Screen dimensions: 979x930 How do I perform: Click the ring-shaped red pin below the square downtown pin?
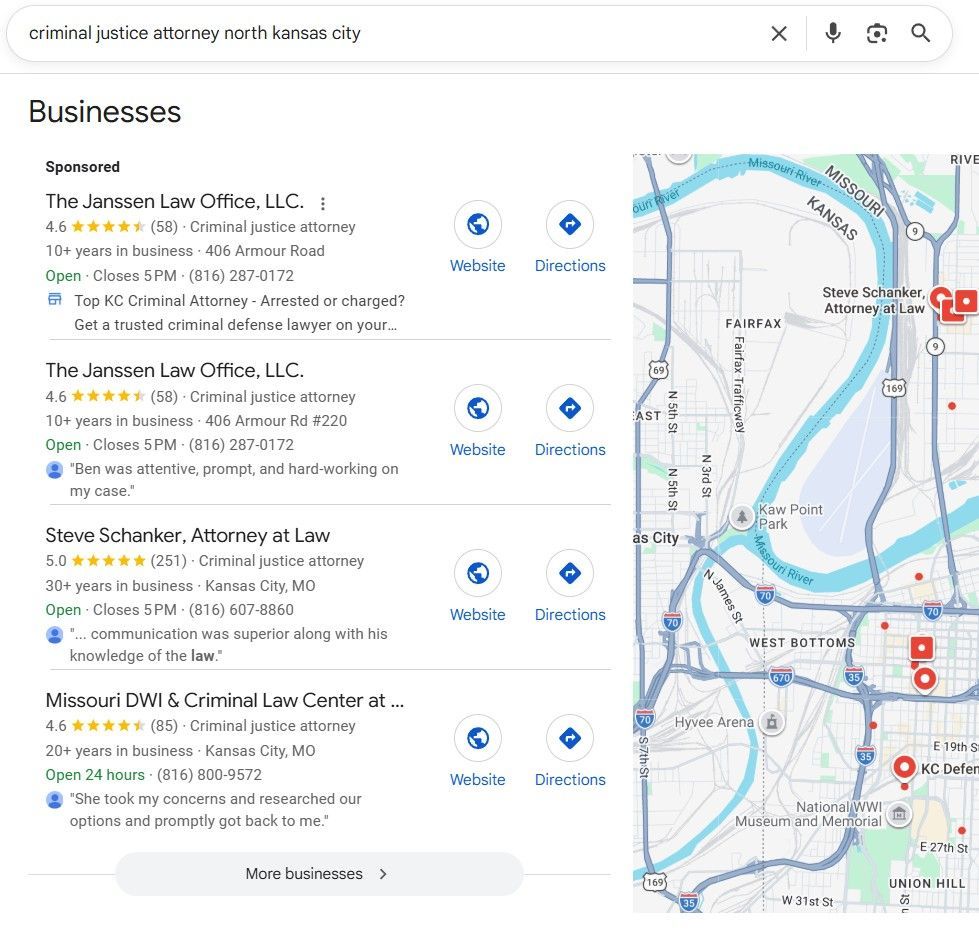925,678
